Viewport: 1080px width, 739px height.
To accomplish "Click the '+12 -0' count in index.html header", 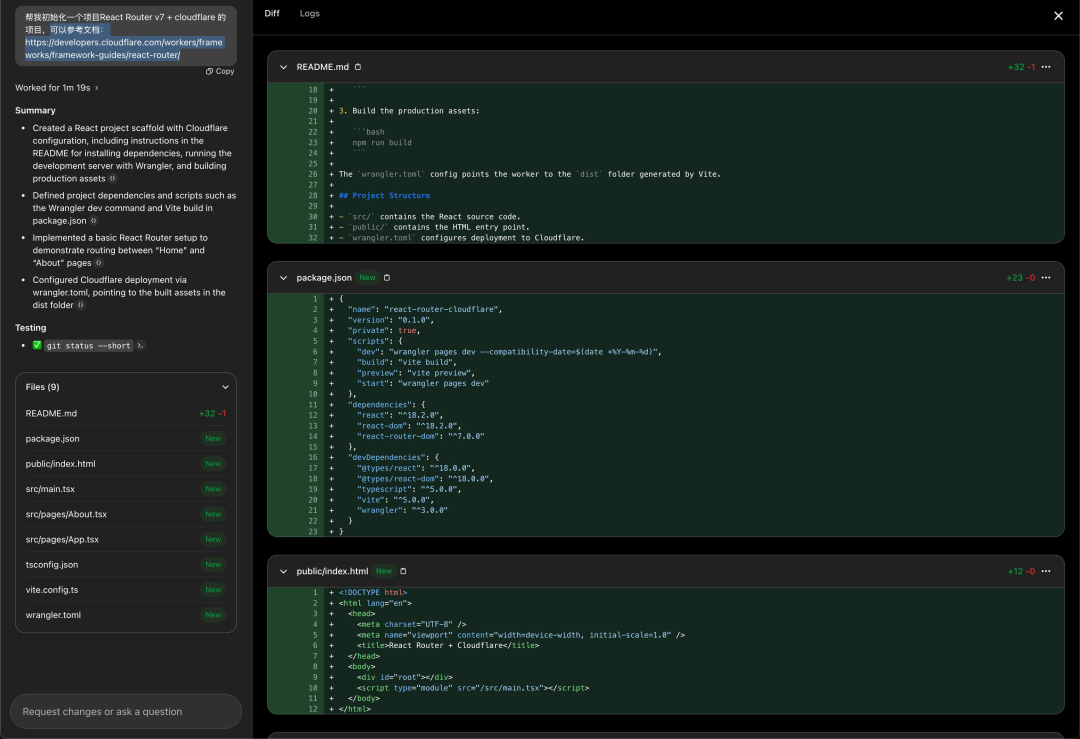I will coord(1021,571).
